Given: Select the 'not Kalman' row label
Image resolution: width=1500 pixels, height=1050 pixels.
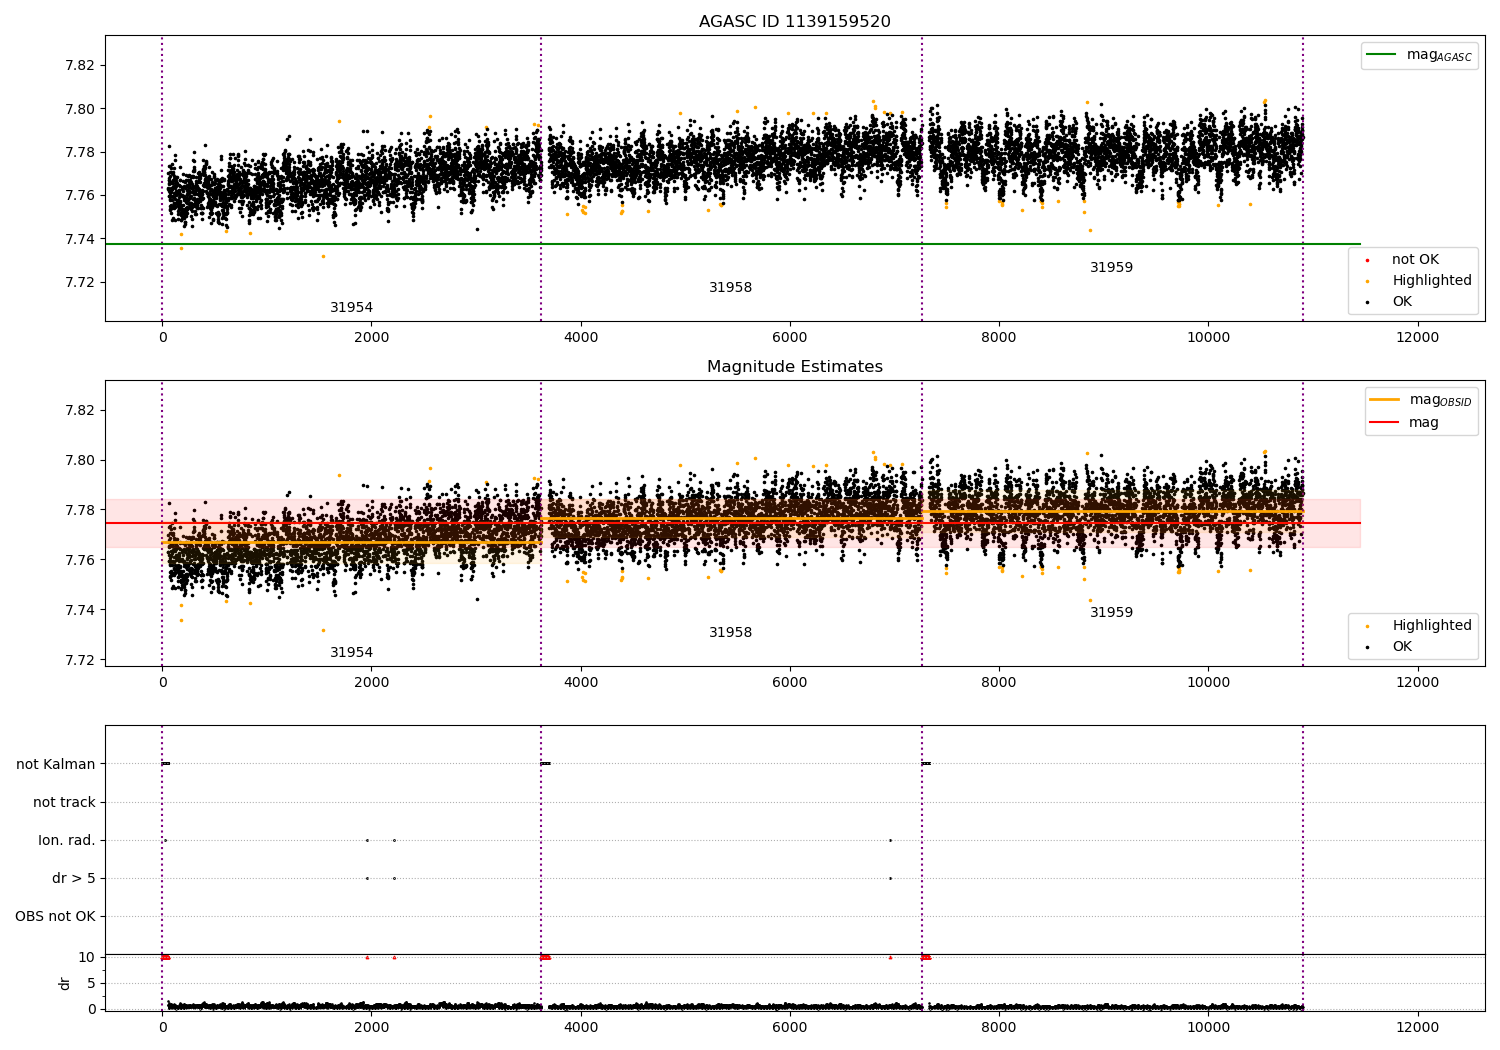Looking at the screenshot, I should click(x=56, y=764).
